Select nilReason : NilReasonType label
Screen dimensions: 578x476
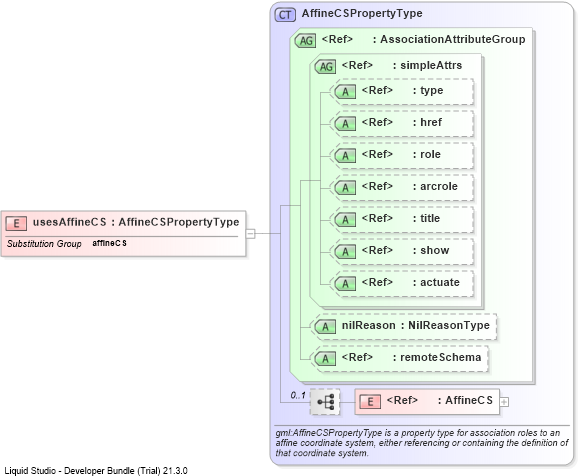(x=415, y=325)
